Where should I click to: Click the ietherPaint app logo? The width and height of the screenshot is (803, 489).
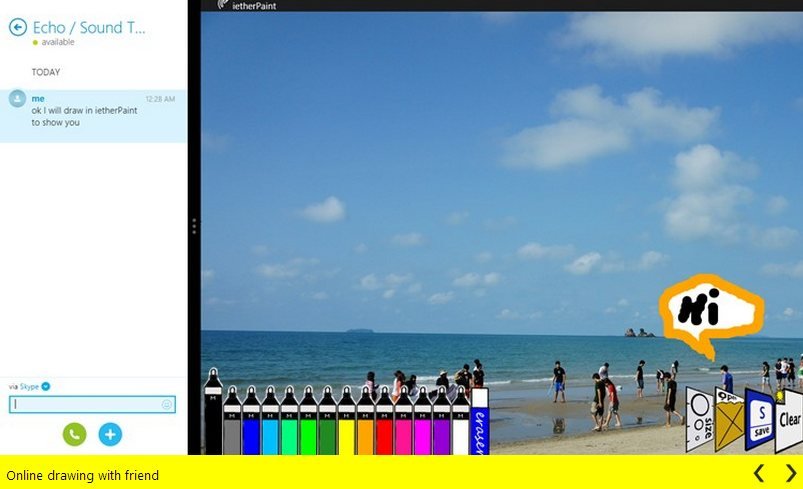[223, 5]
